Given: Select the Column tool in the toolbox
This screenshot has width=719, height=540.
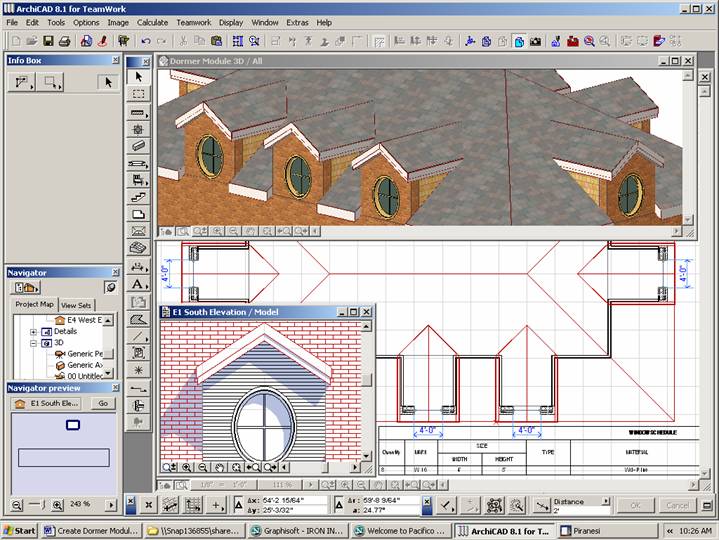Looking at the screenshot, I should click(138, 129).
